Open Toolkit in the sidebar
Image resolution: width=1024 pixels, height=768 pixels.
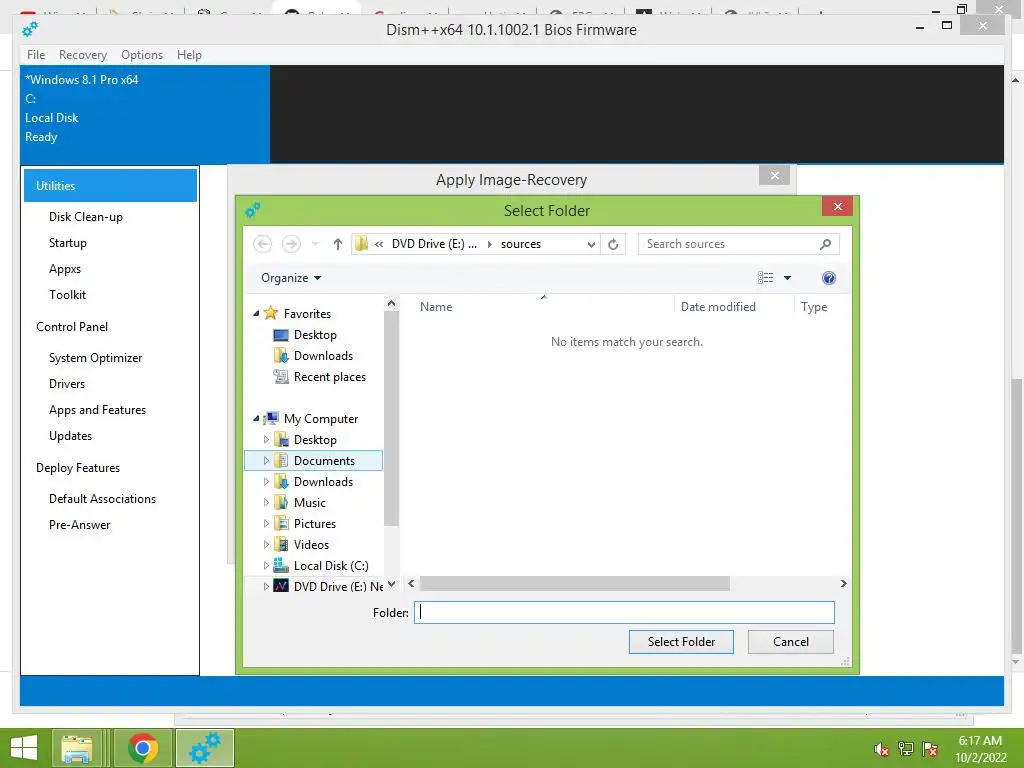[68, 295]
